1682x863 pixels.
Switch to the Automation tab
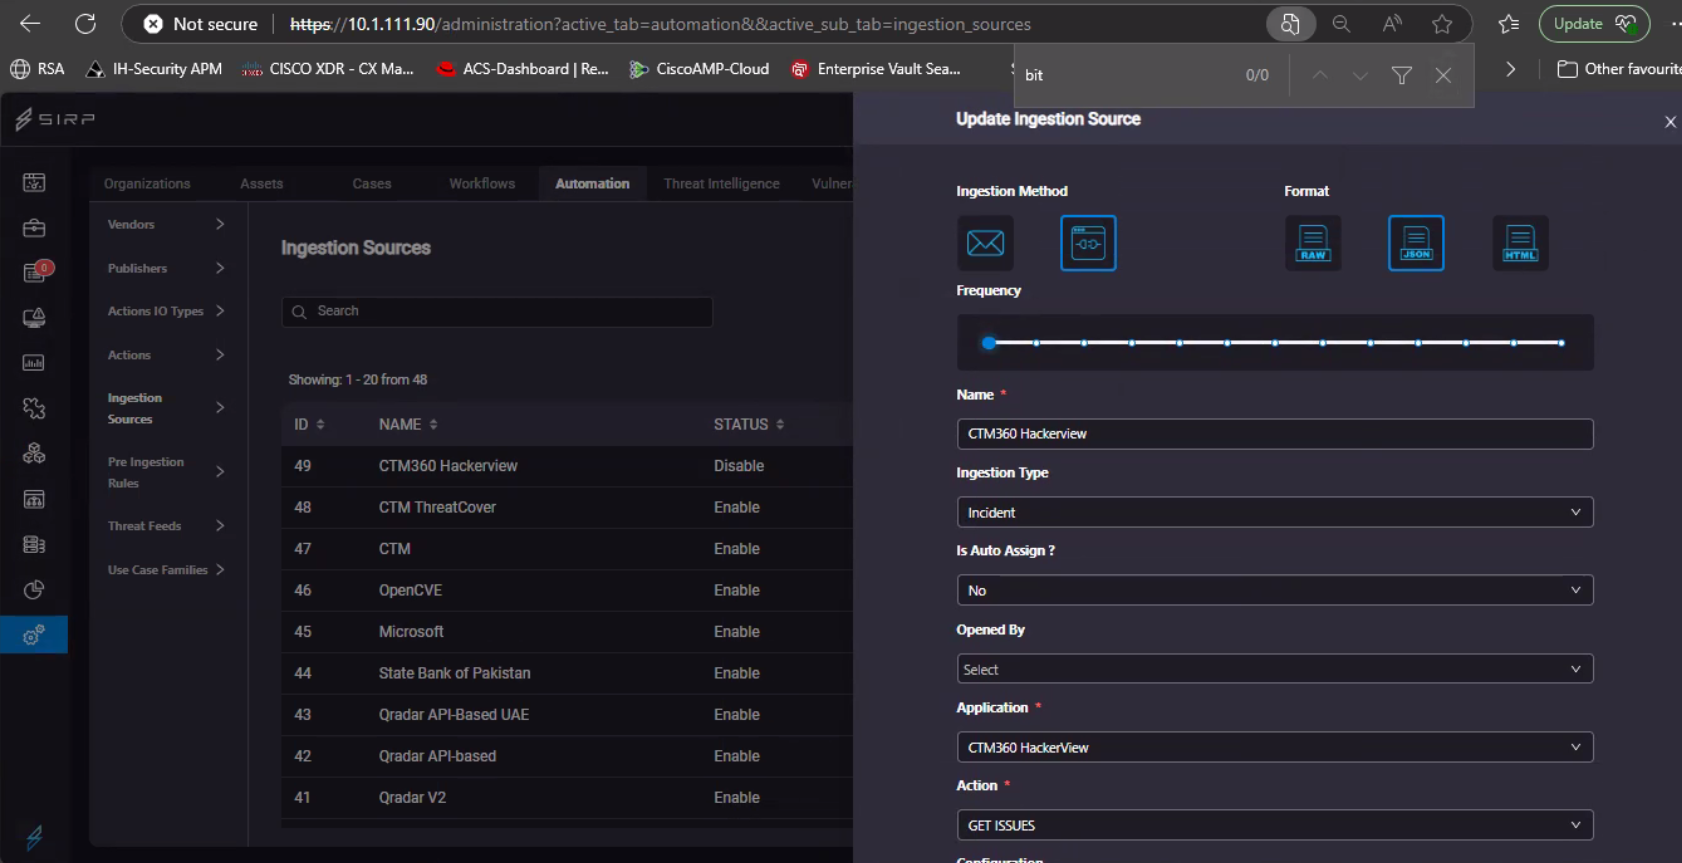[x=593, y=184]
